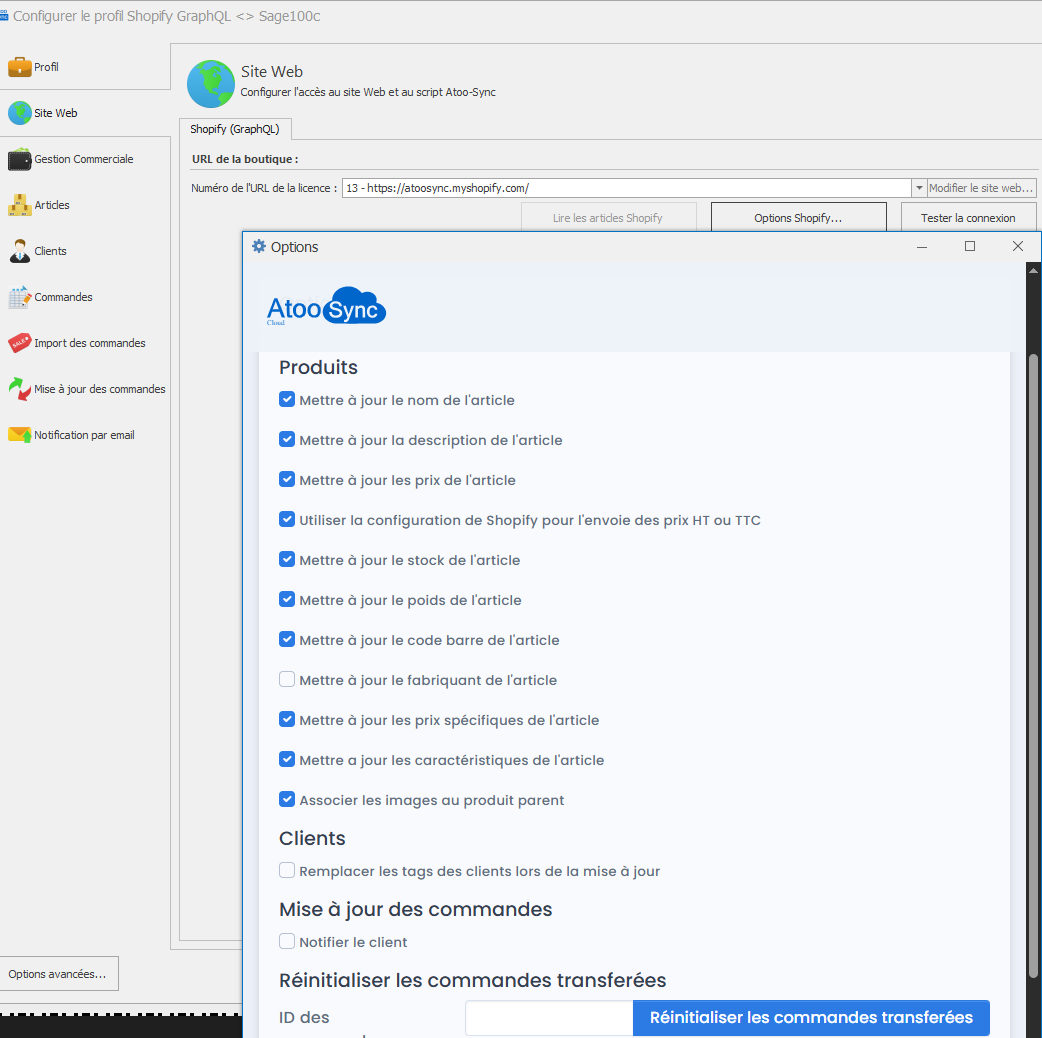Click the Notification par email envelope icon
This screenshot has height=1038, width=1042.
click(x=19, y=435)
